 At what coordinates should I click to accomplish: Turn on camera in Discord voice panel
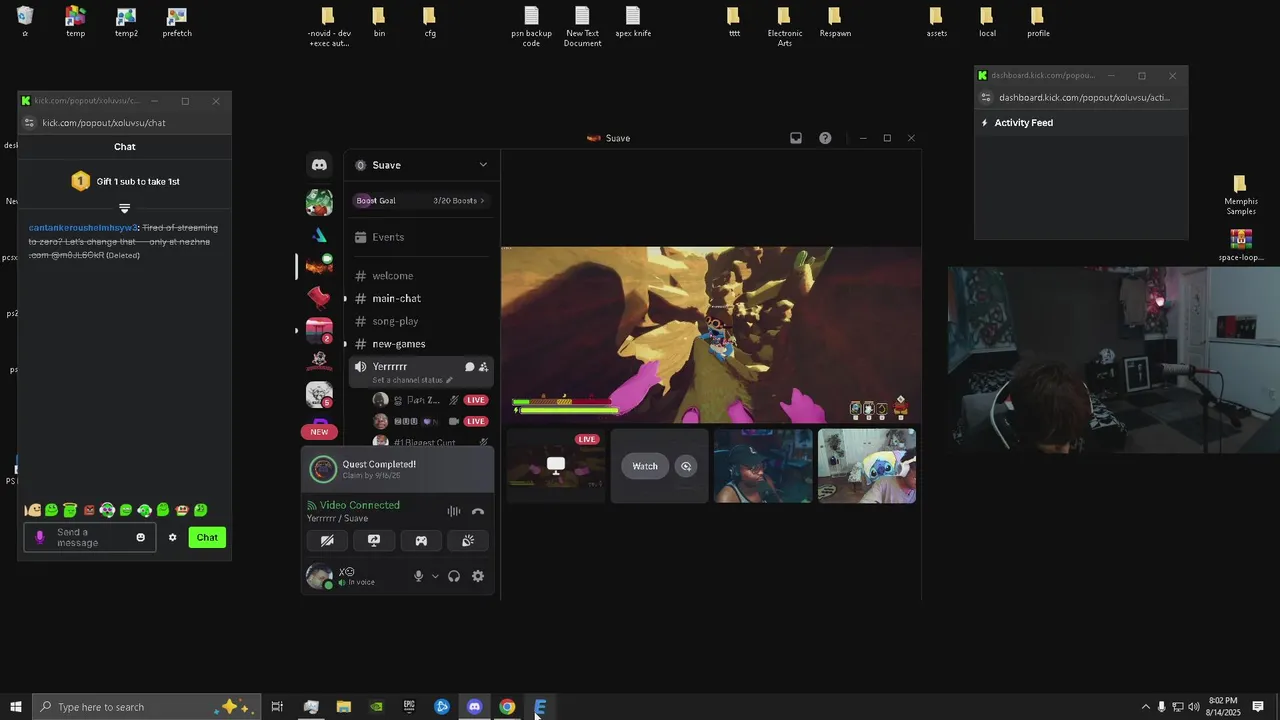tap(327, 540)
